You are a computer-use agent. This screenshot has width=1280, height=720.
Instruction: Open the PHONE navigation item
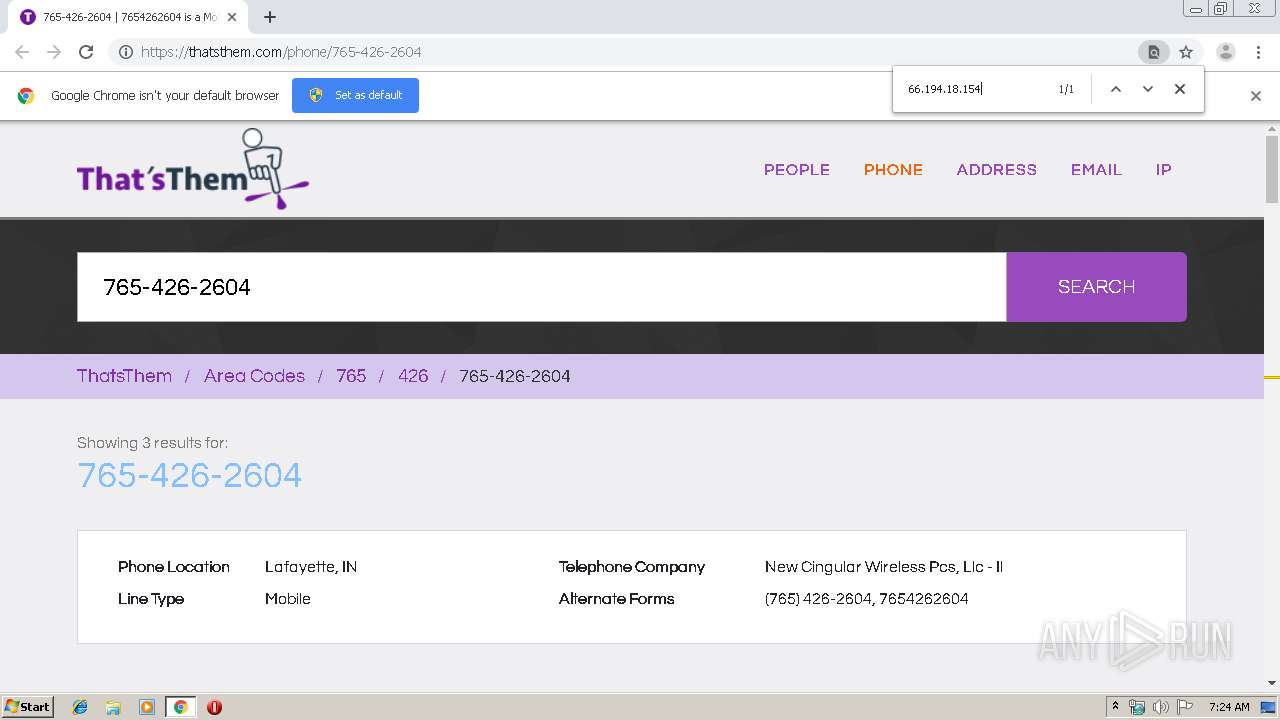[x=893, y=170]
